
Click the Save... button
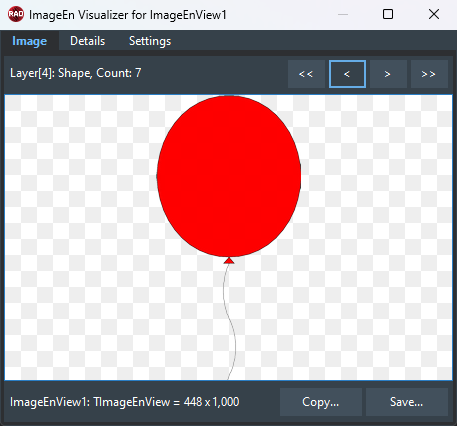(x=407, y=402)
